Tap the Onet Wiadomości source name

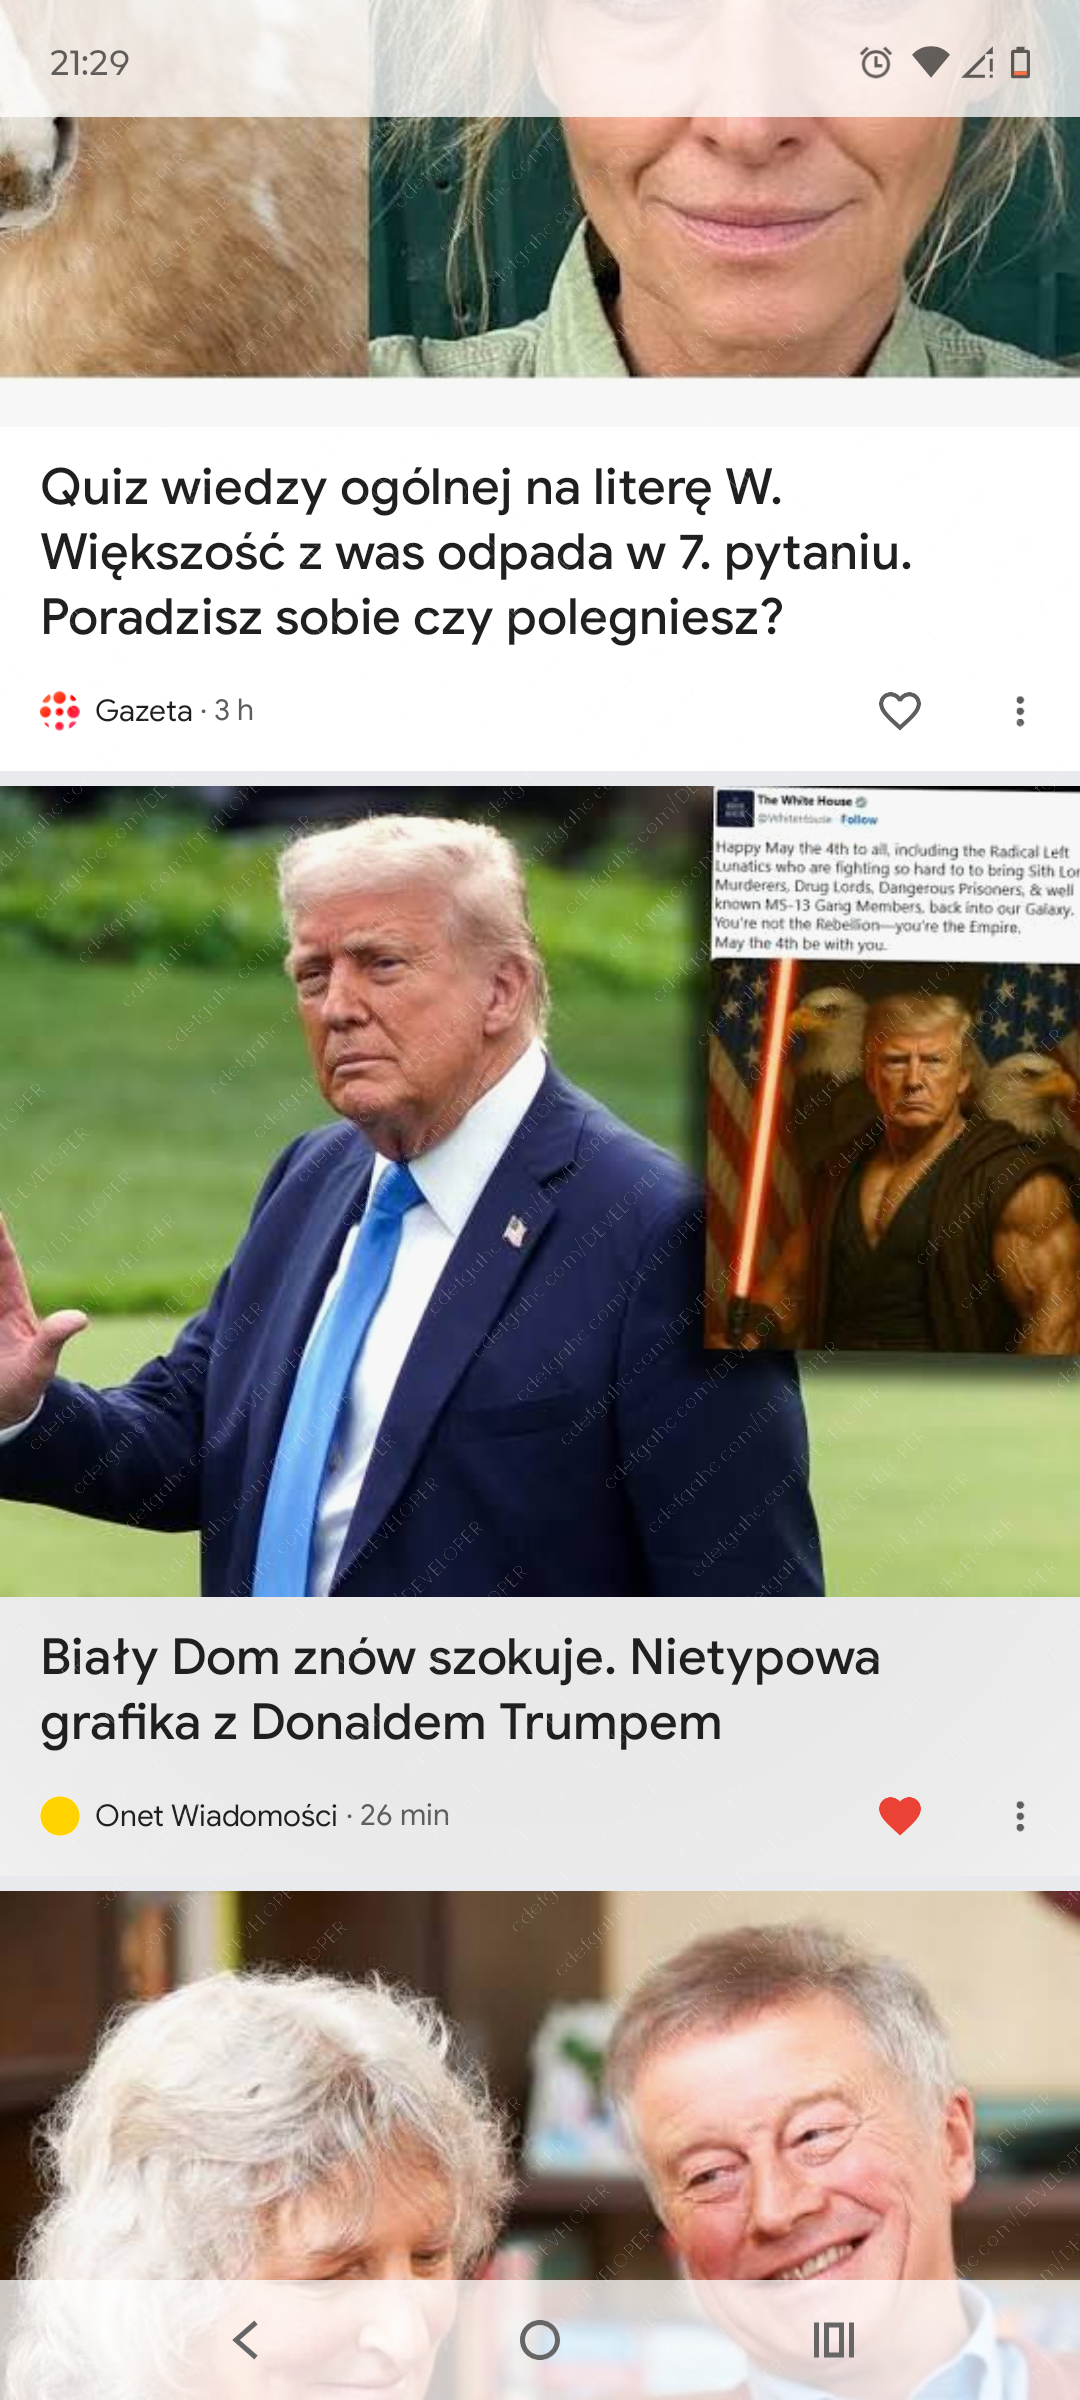pyautogui.click(x=216, y=1816)
